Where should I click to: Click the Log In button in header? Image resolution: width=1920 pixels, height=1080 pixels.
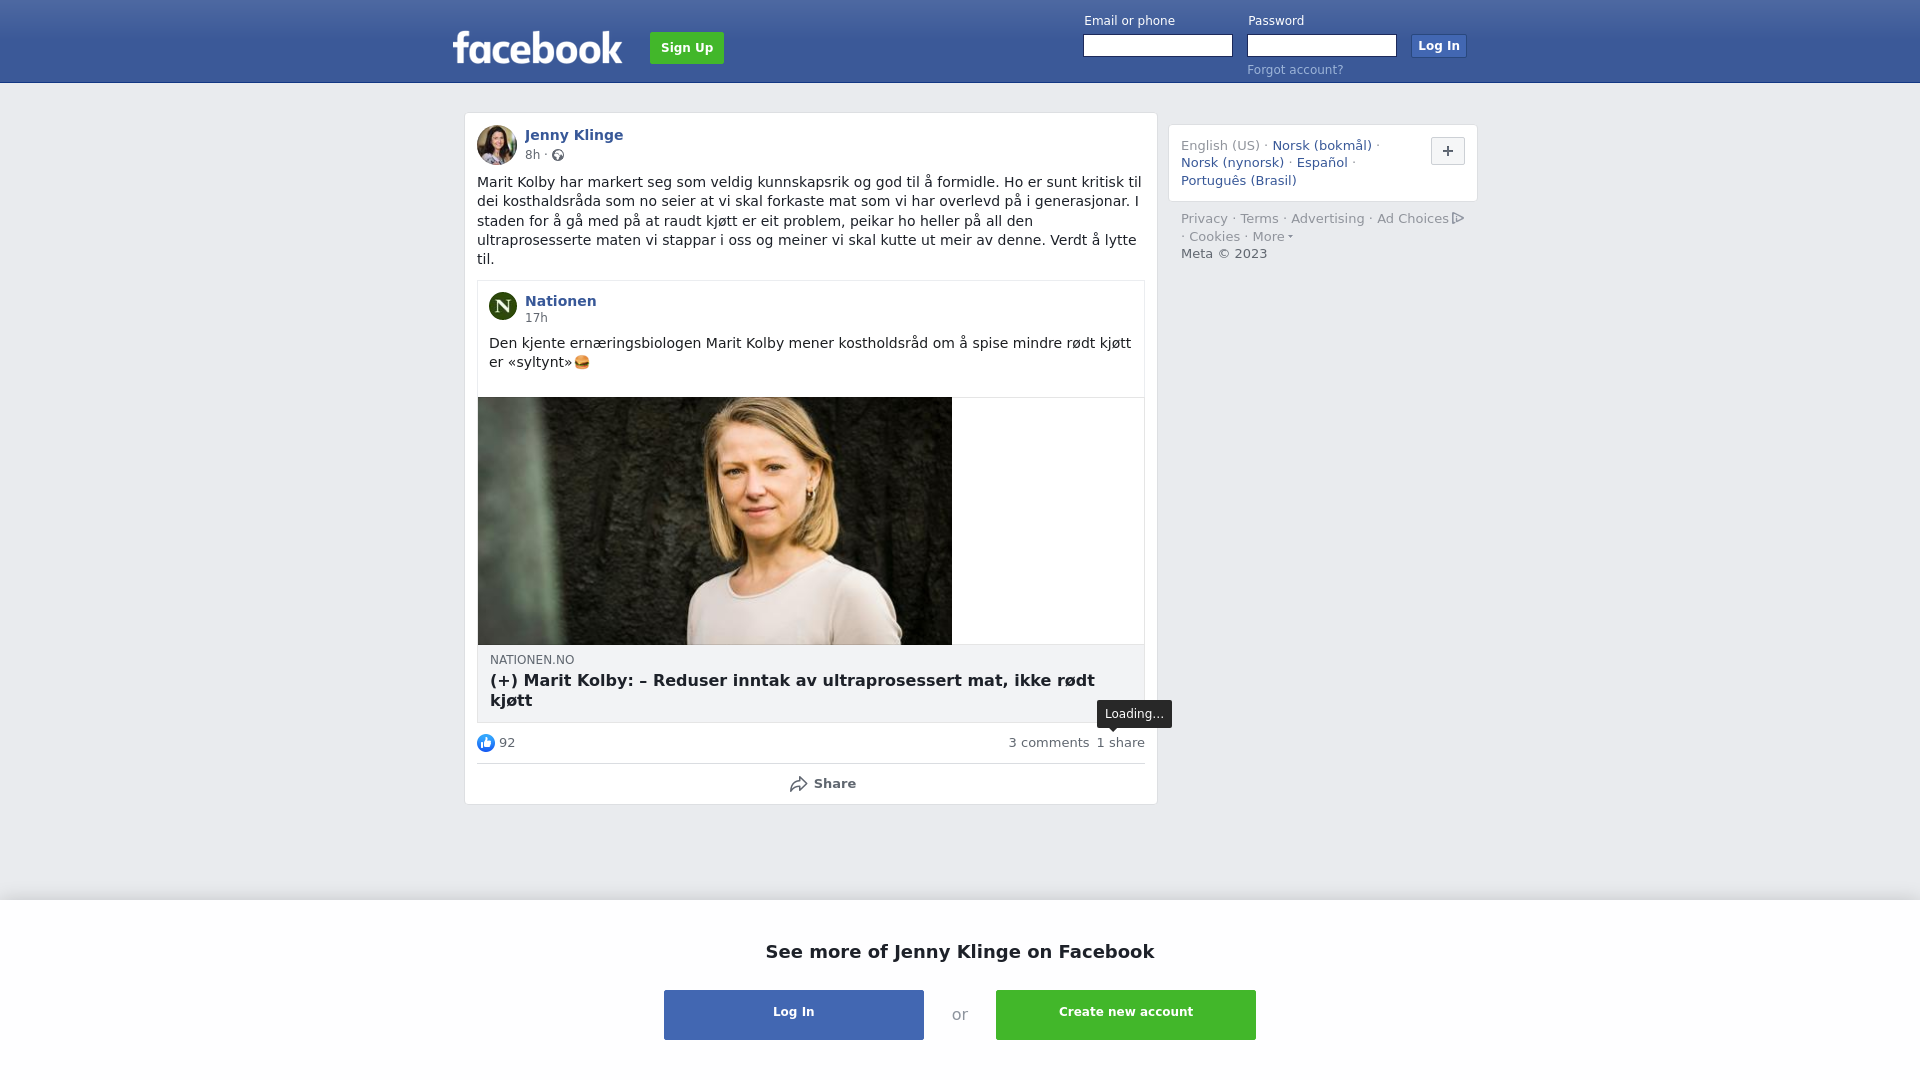point(1439,46)
